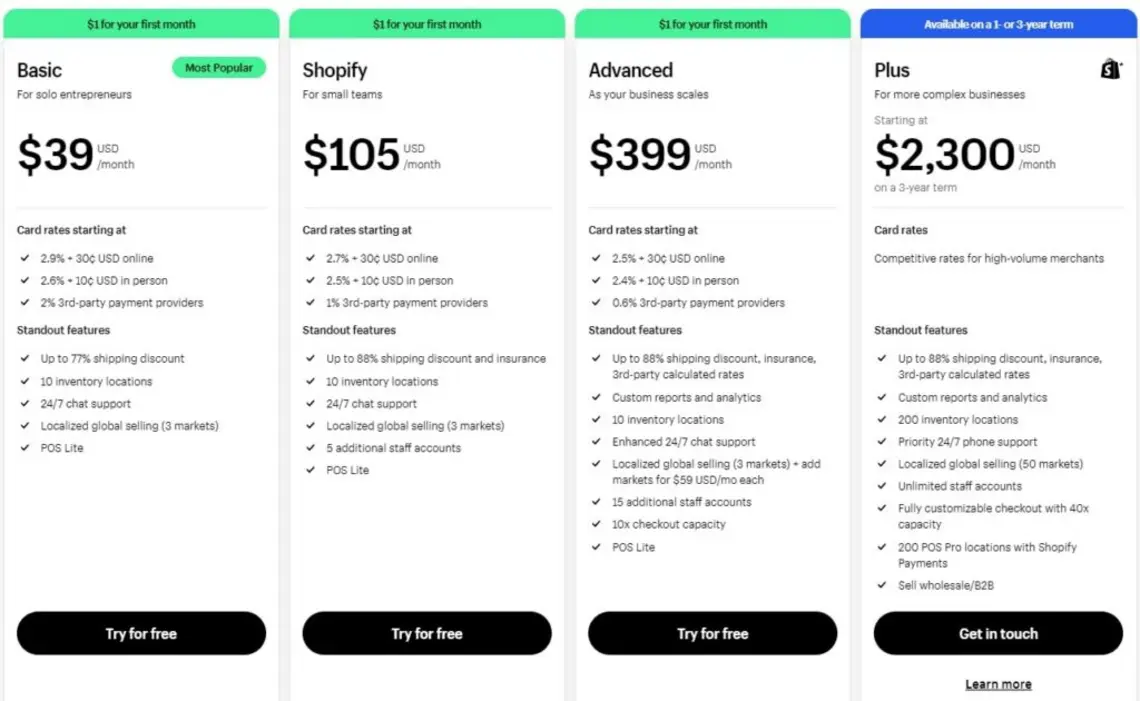
Task: Click Try for free under the Advanced plan
Action: click(x=712, y=633)
